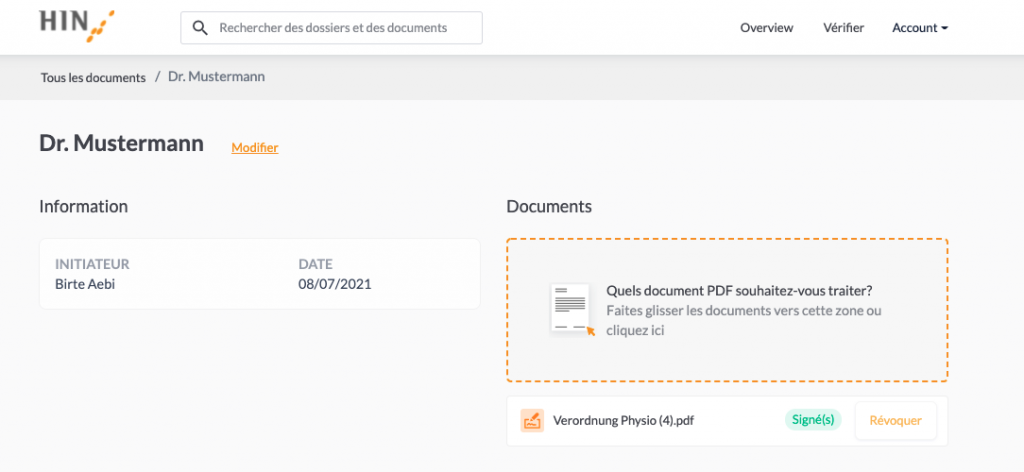Click the small caret next to Account
Viewport: 1024px width, 472px height.
pos(944,29)
